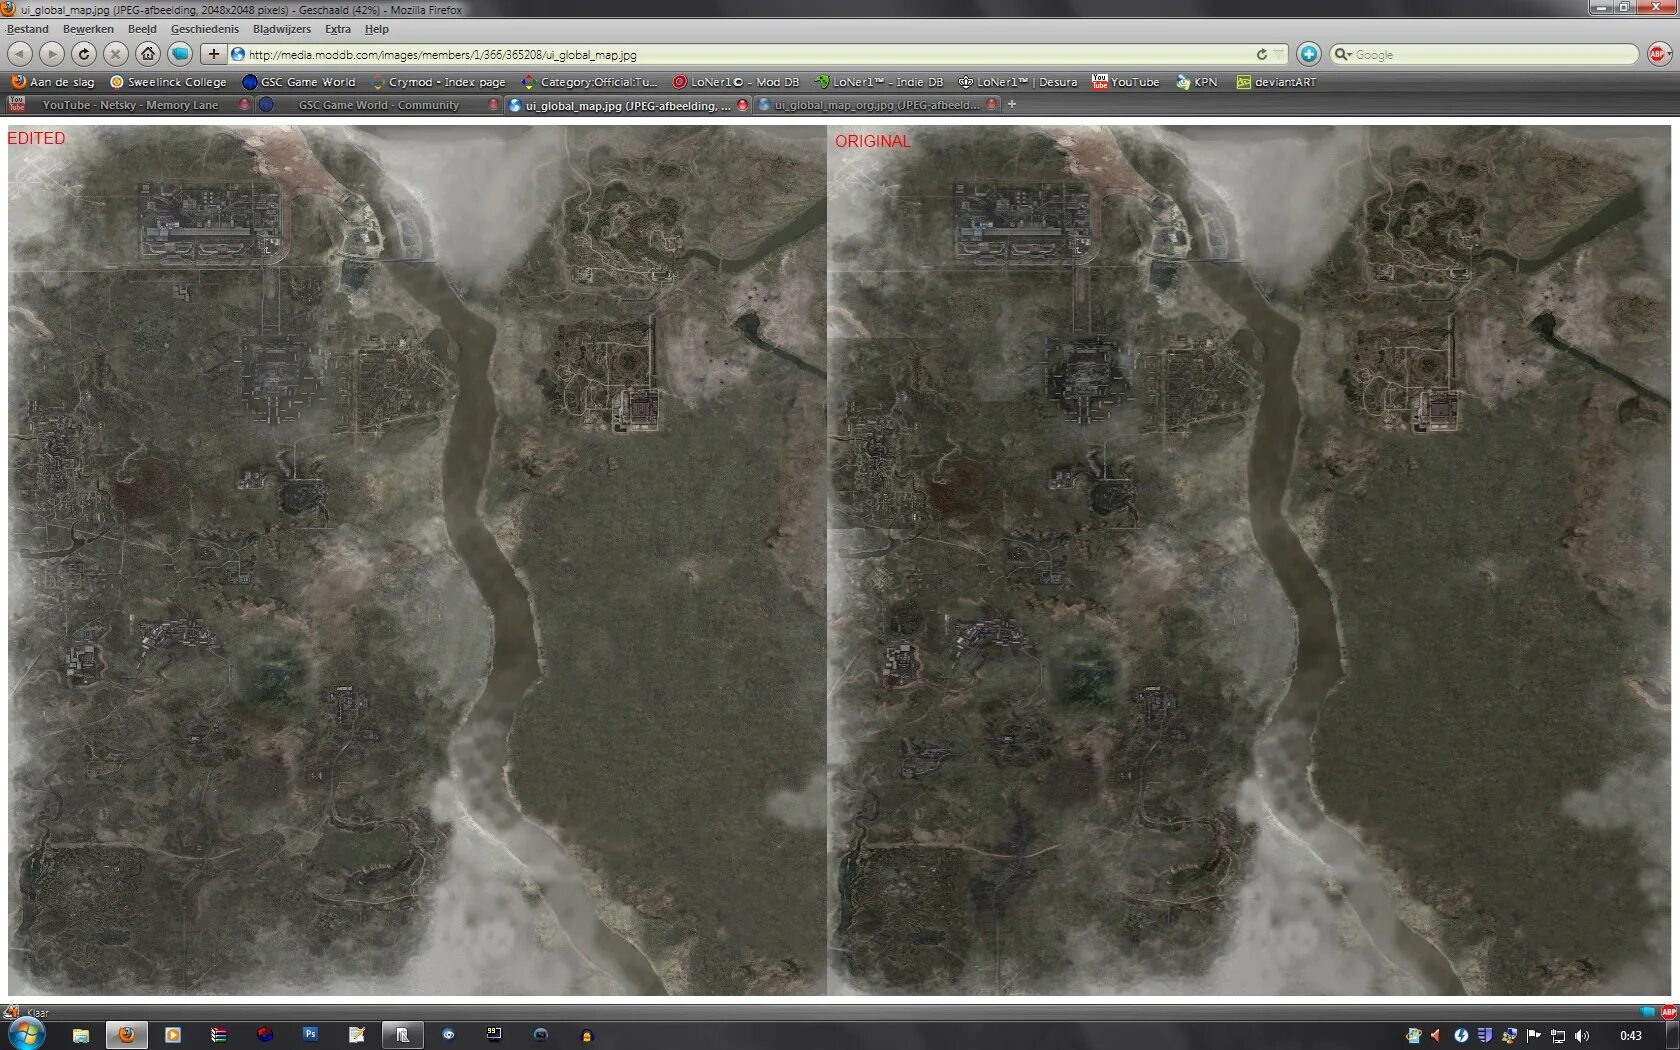Open Windows Explorer from the taskbar
Viewport: 1680px width, 1050px height.
click(80, 1035)
